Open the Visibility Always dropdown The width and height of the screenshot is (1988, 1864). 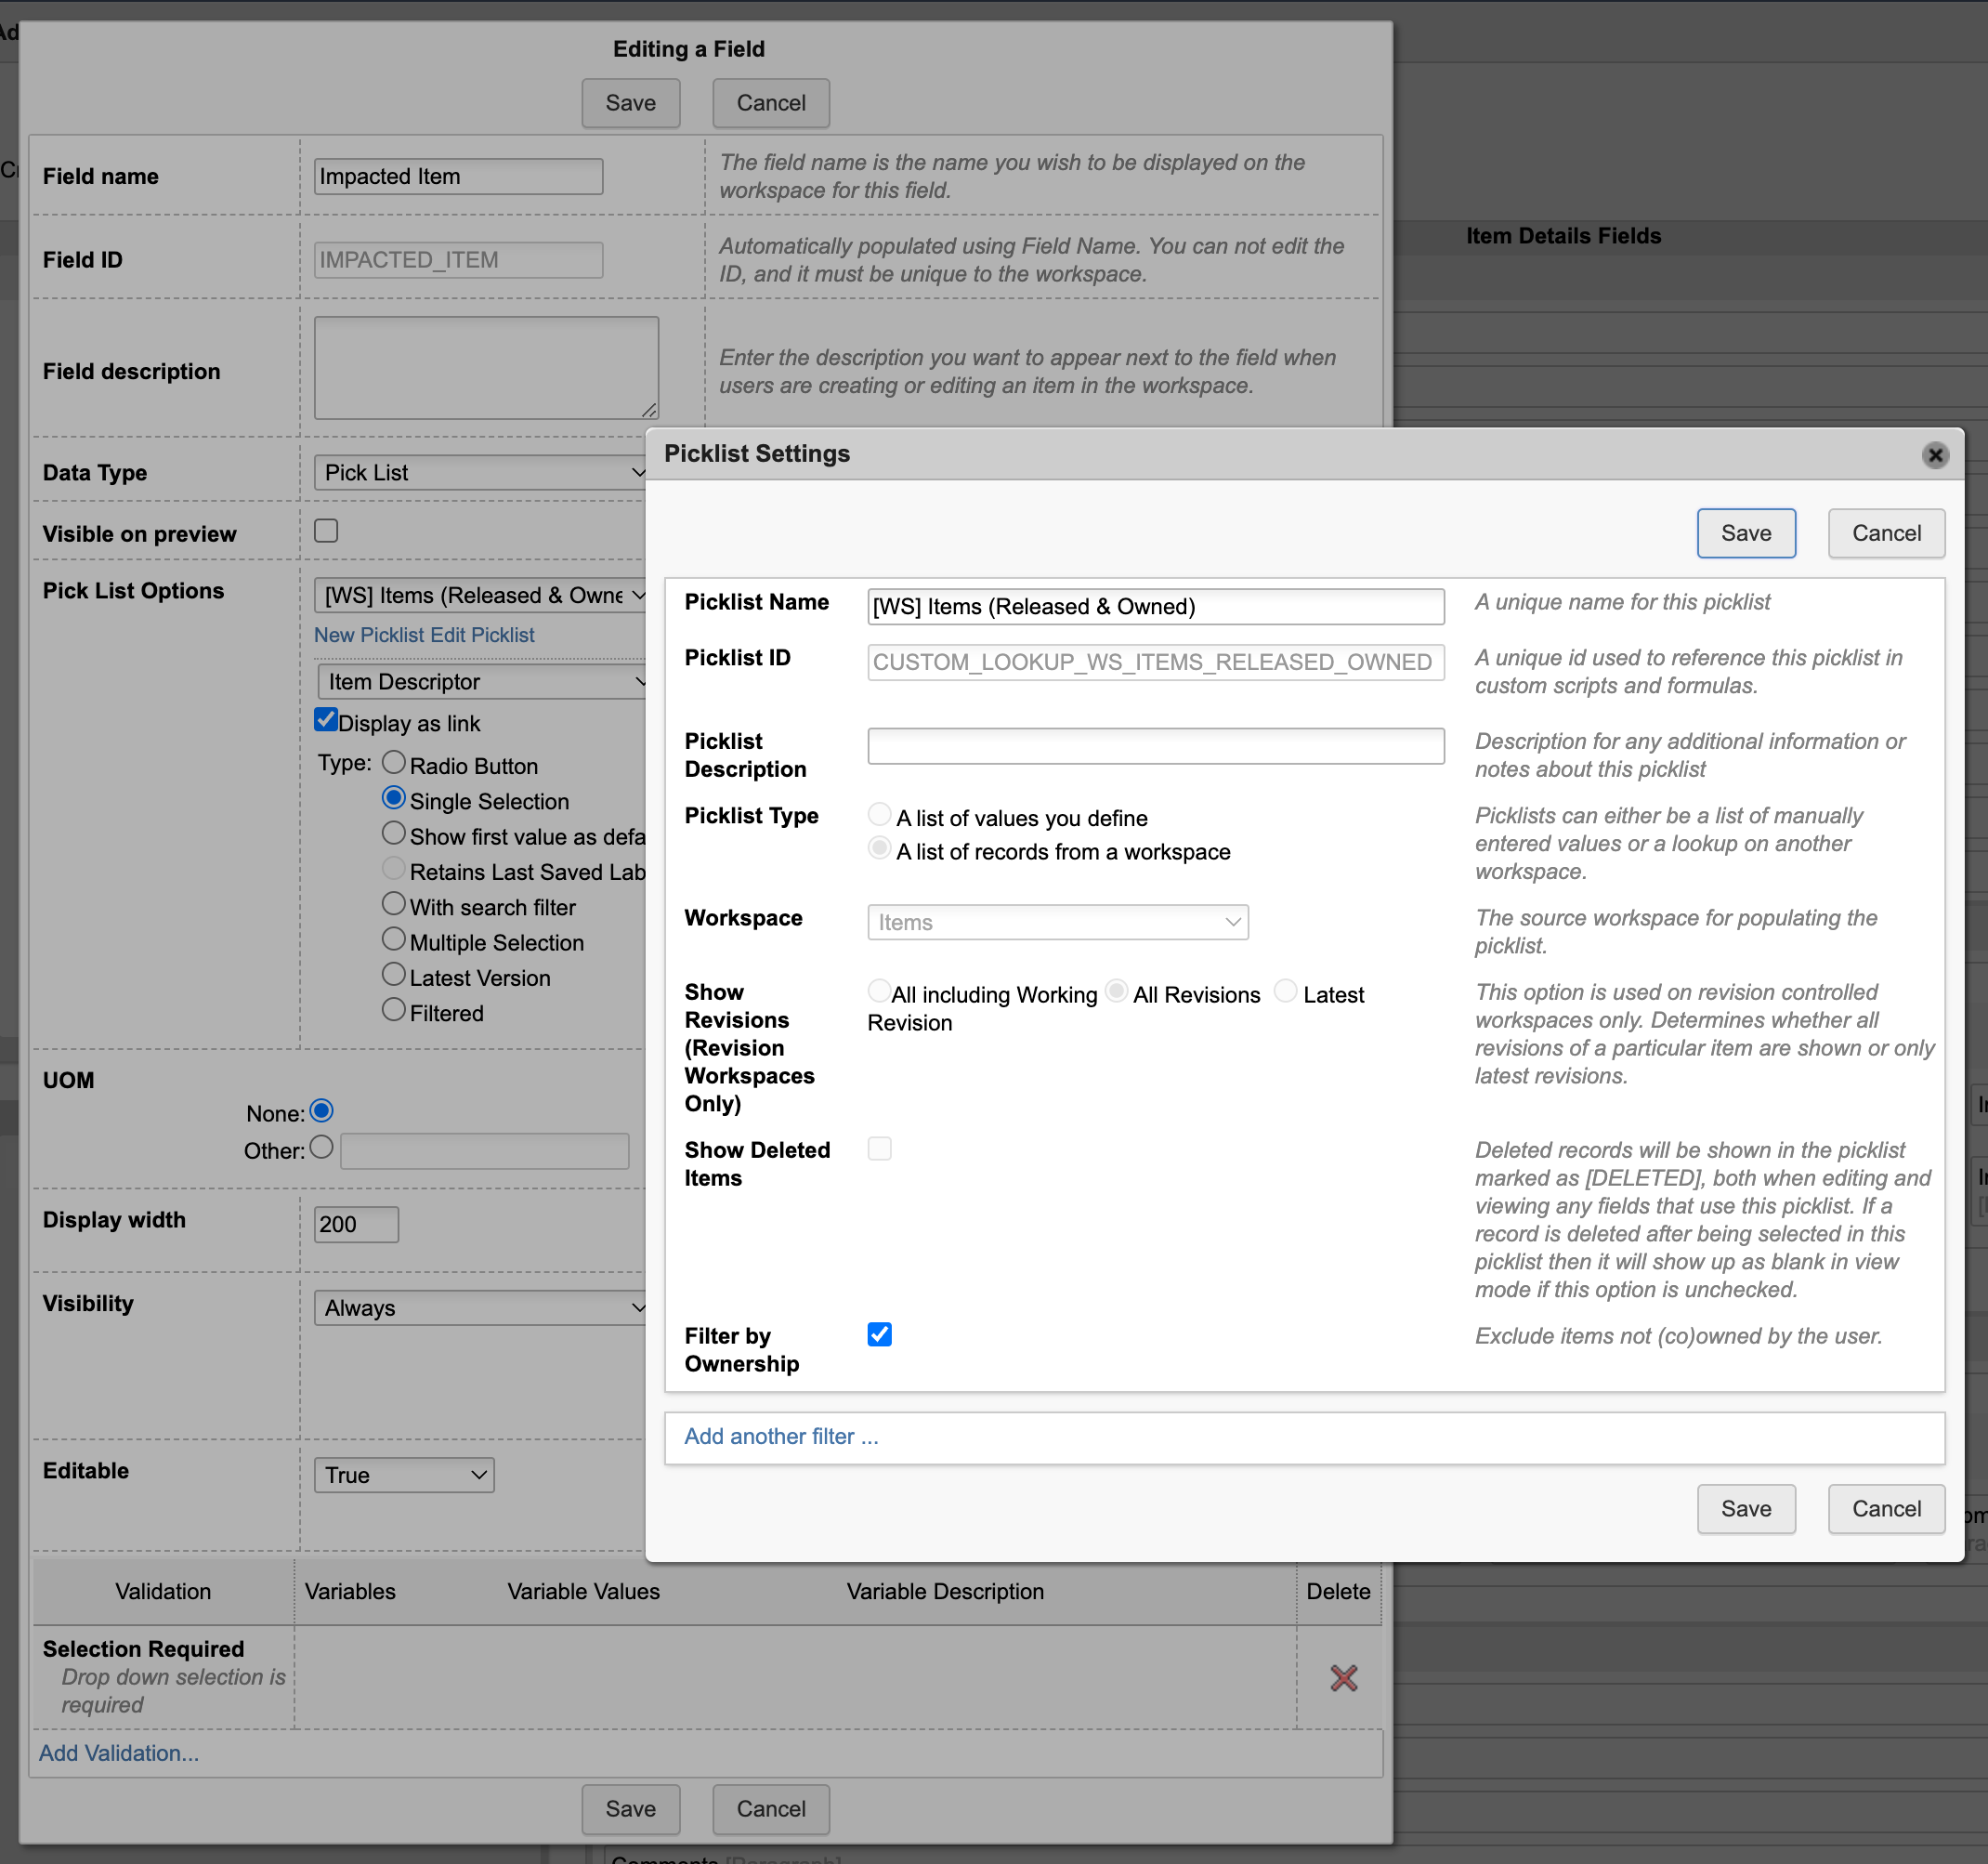pyautogui.click(x=480, y=1308)
